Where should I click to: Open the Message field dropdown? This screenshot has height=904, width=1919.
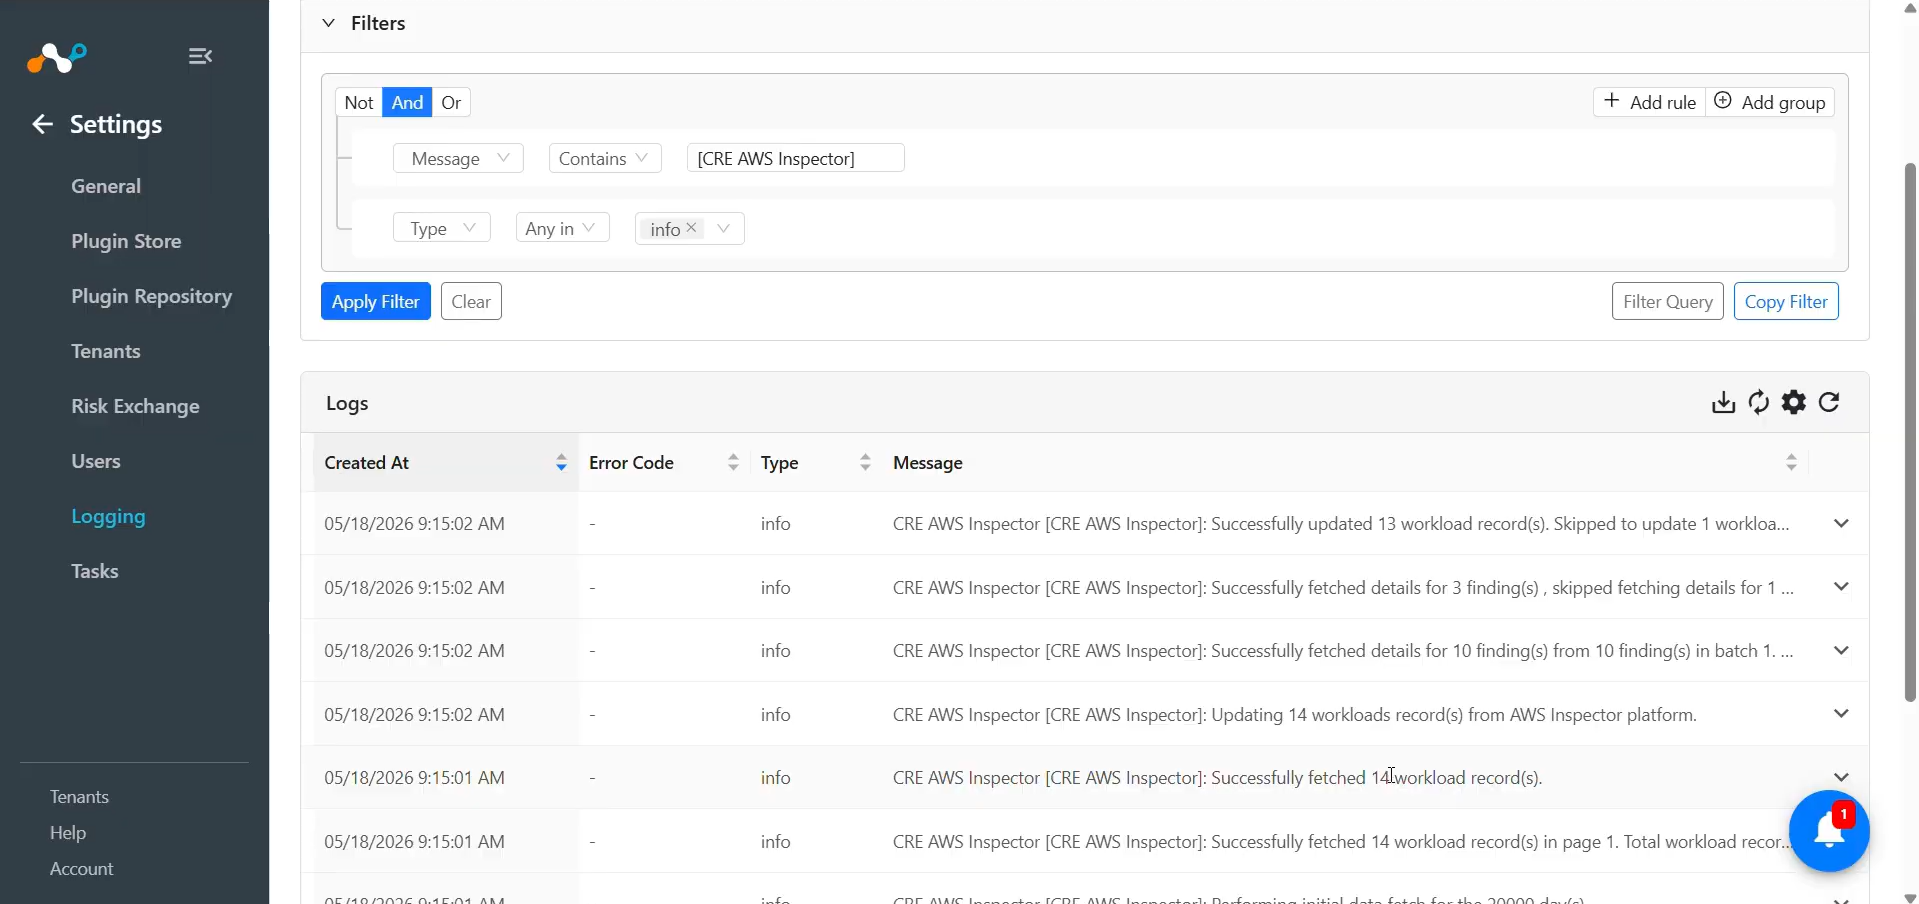click(458, 158)
